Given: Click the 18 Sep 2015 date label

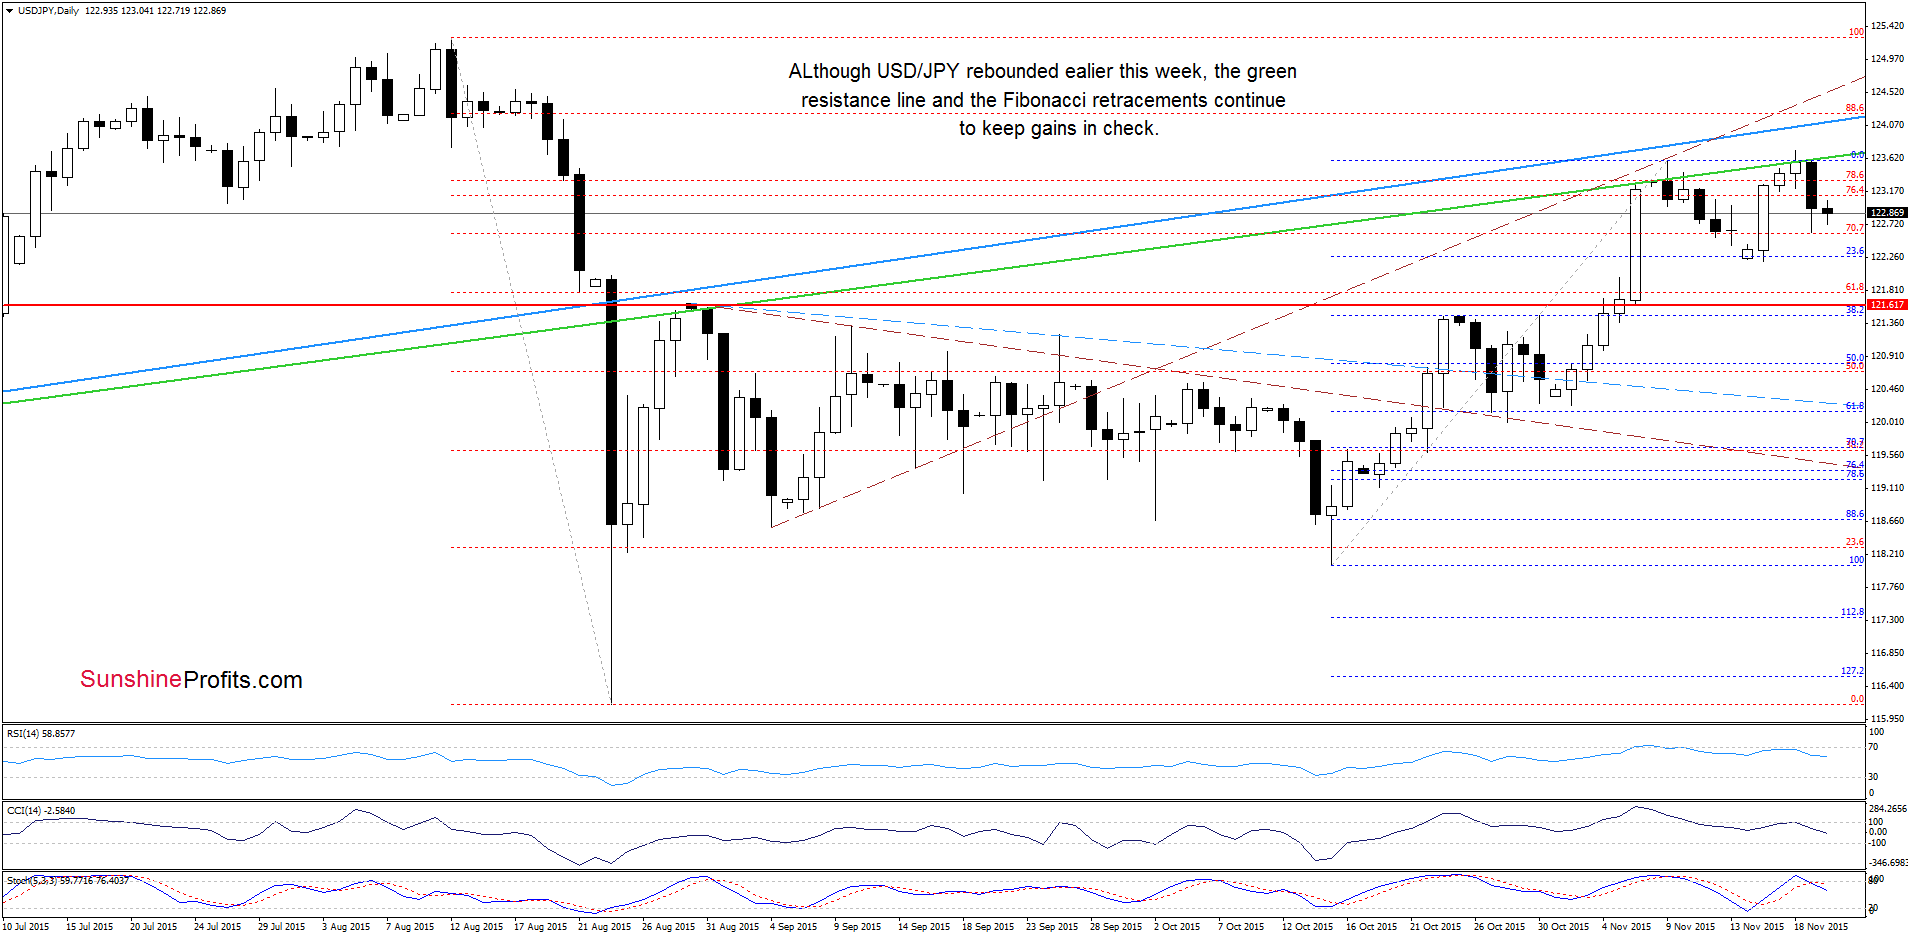Looking at the screenshot, I should (x=988, y=927).
